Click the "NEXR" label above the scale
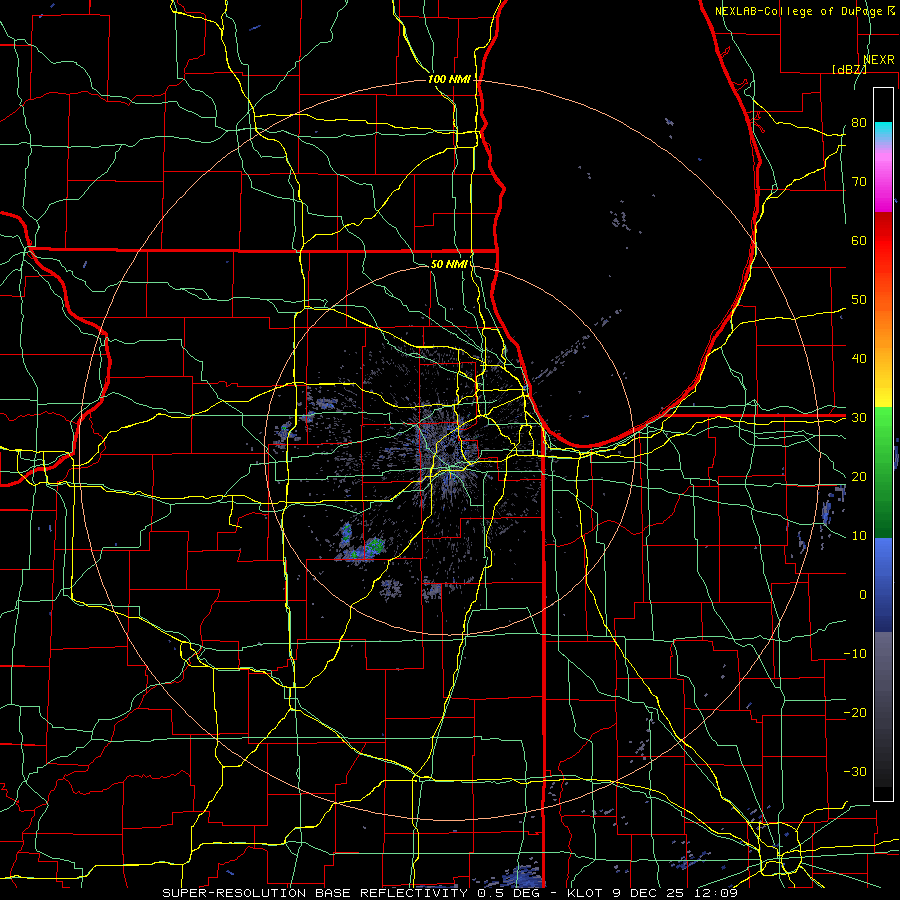900x900 pixels. (879, 60)
